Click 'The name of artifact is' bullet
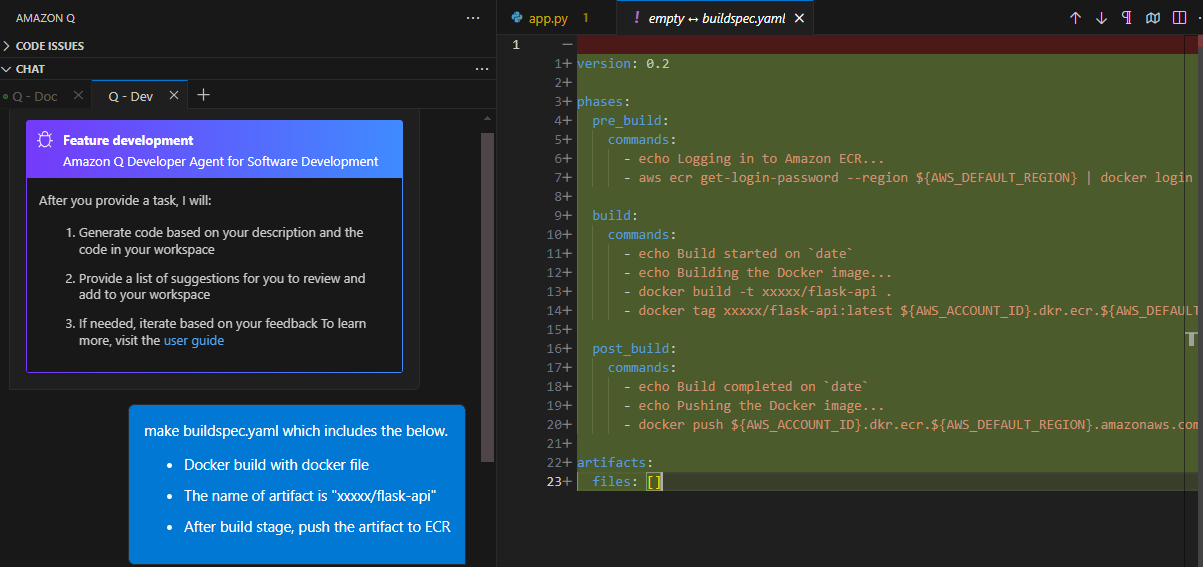Image resolution: width=1203 pixels, height=567 pixels. 311,496
